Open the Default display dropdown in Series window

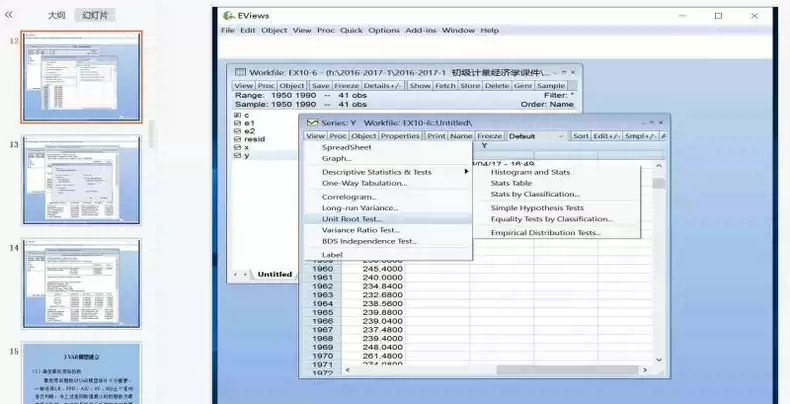537,136
